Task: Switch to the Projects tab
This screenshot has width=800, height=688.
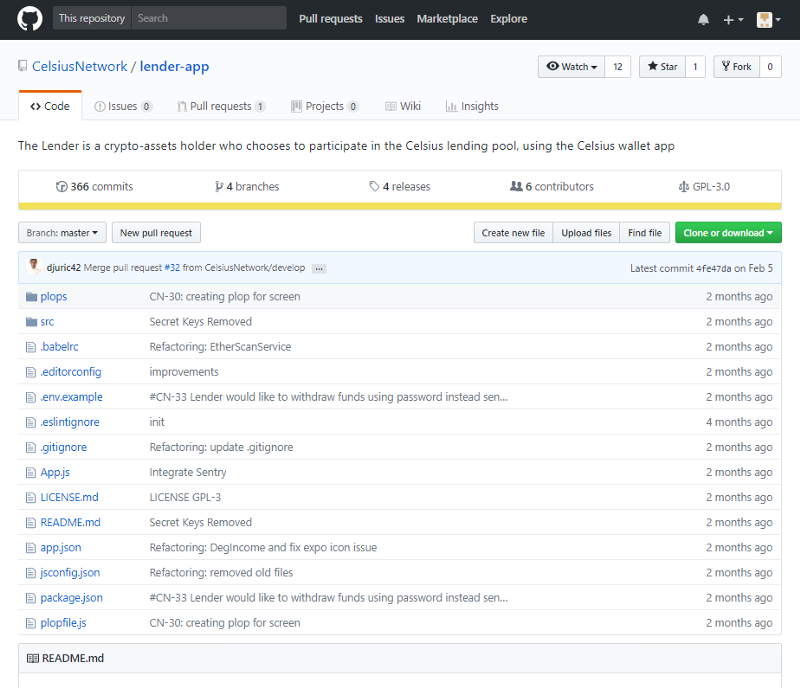Action: pos(324,106)
